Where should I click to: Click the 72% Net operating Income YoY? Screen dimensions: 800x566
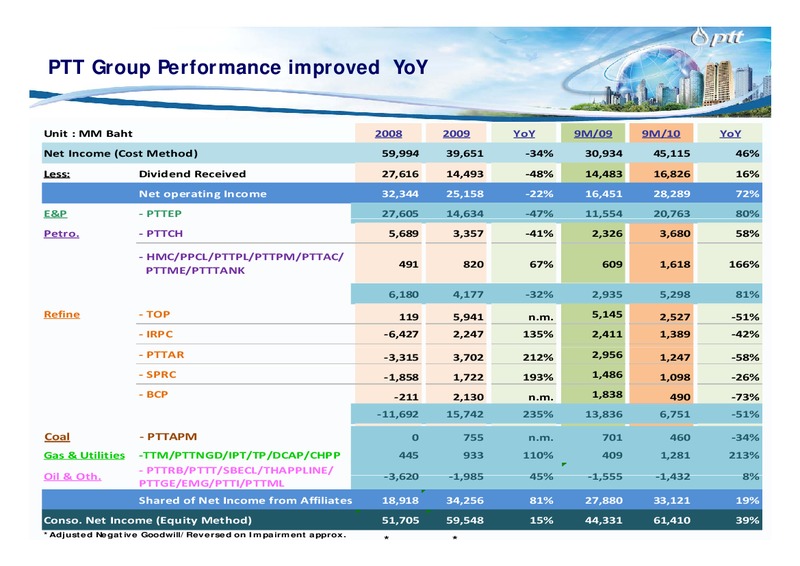(x=747, y=194)
